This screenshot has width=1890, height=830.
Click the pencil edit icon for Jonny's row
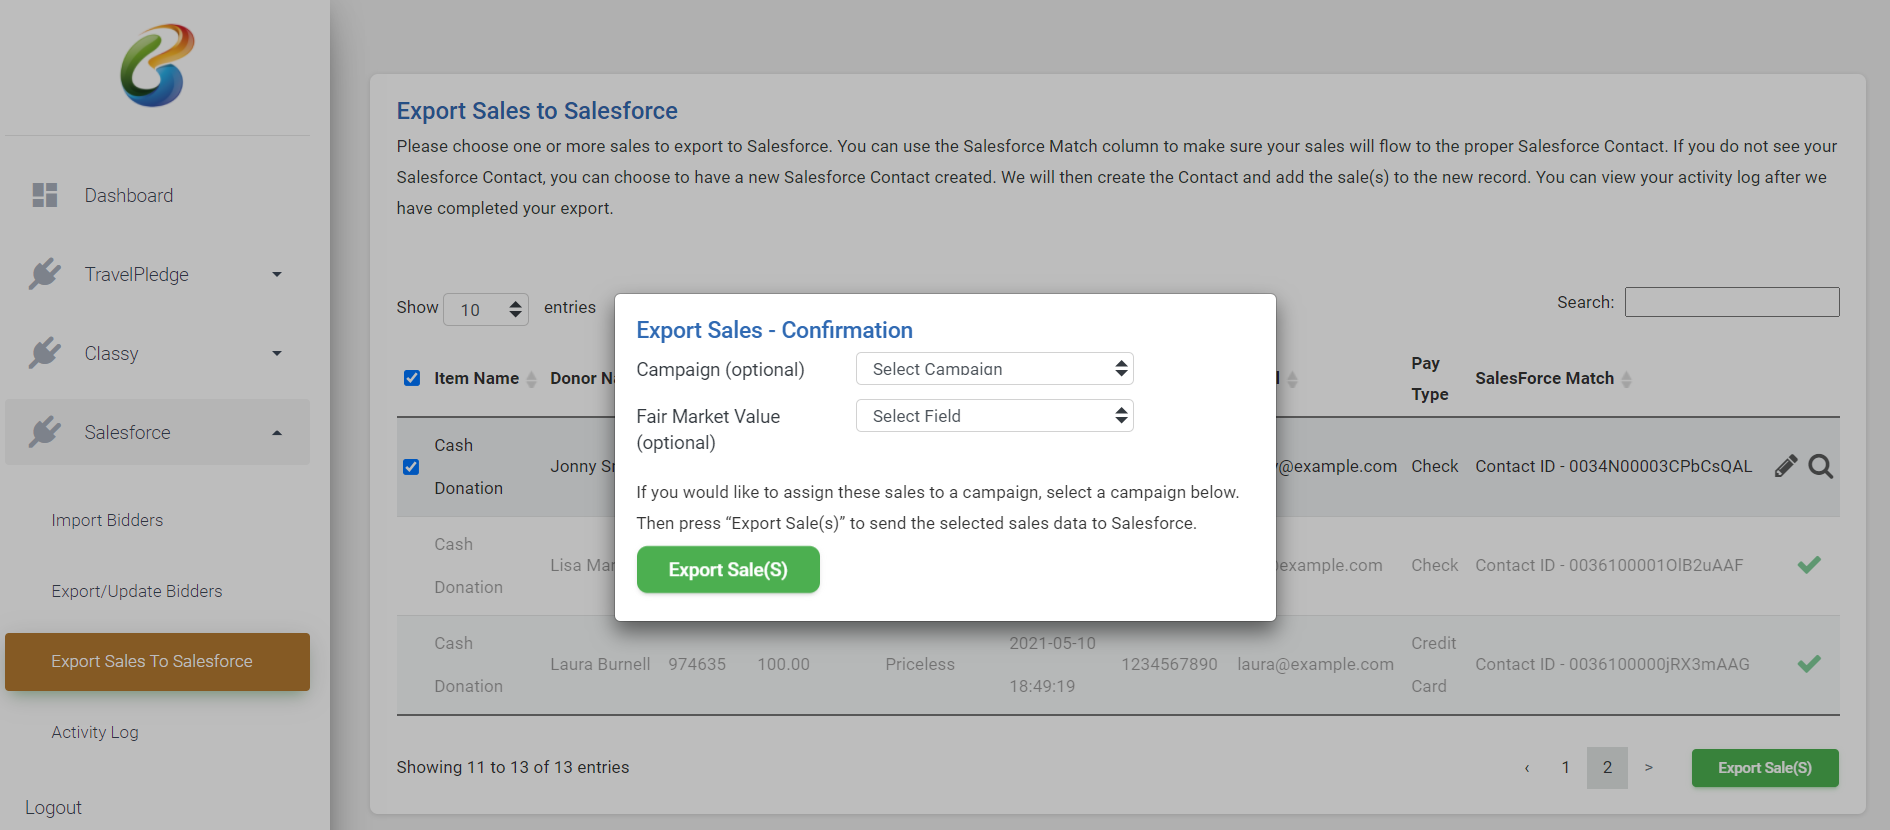tap(1786, 466)
